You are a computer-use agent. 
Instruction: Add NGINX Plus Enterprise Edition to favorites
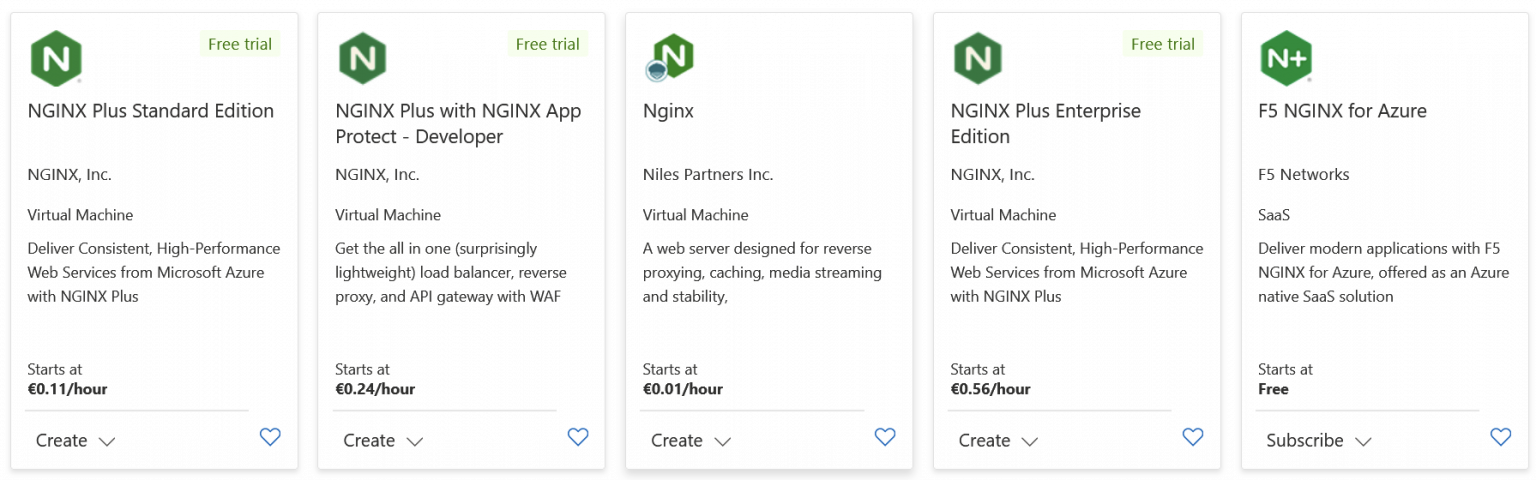[x=1193, y=437]
